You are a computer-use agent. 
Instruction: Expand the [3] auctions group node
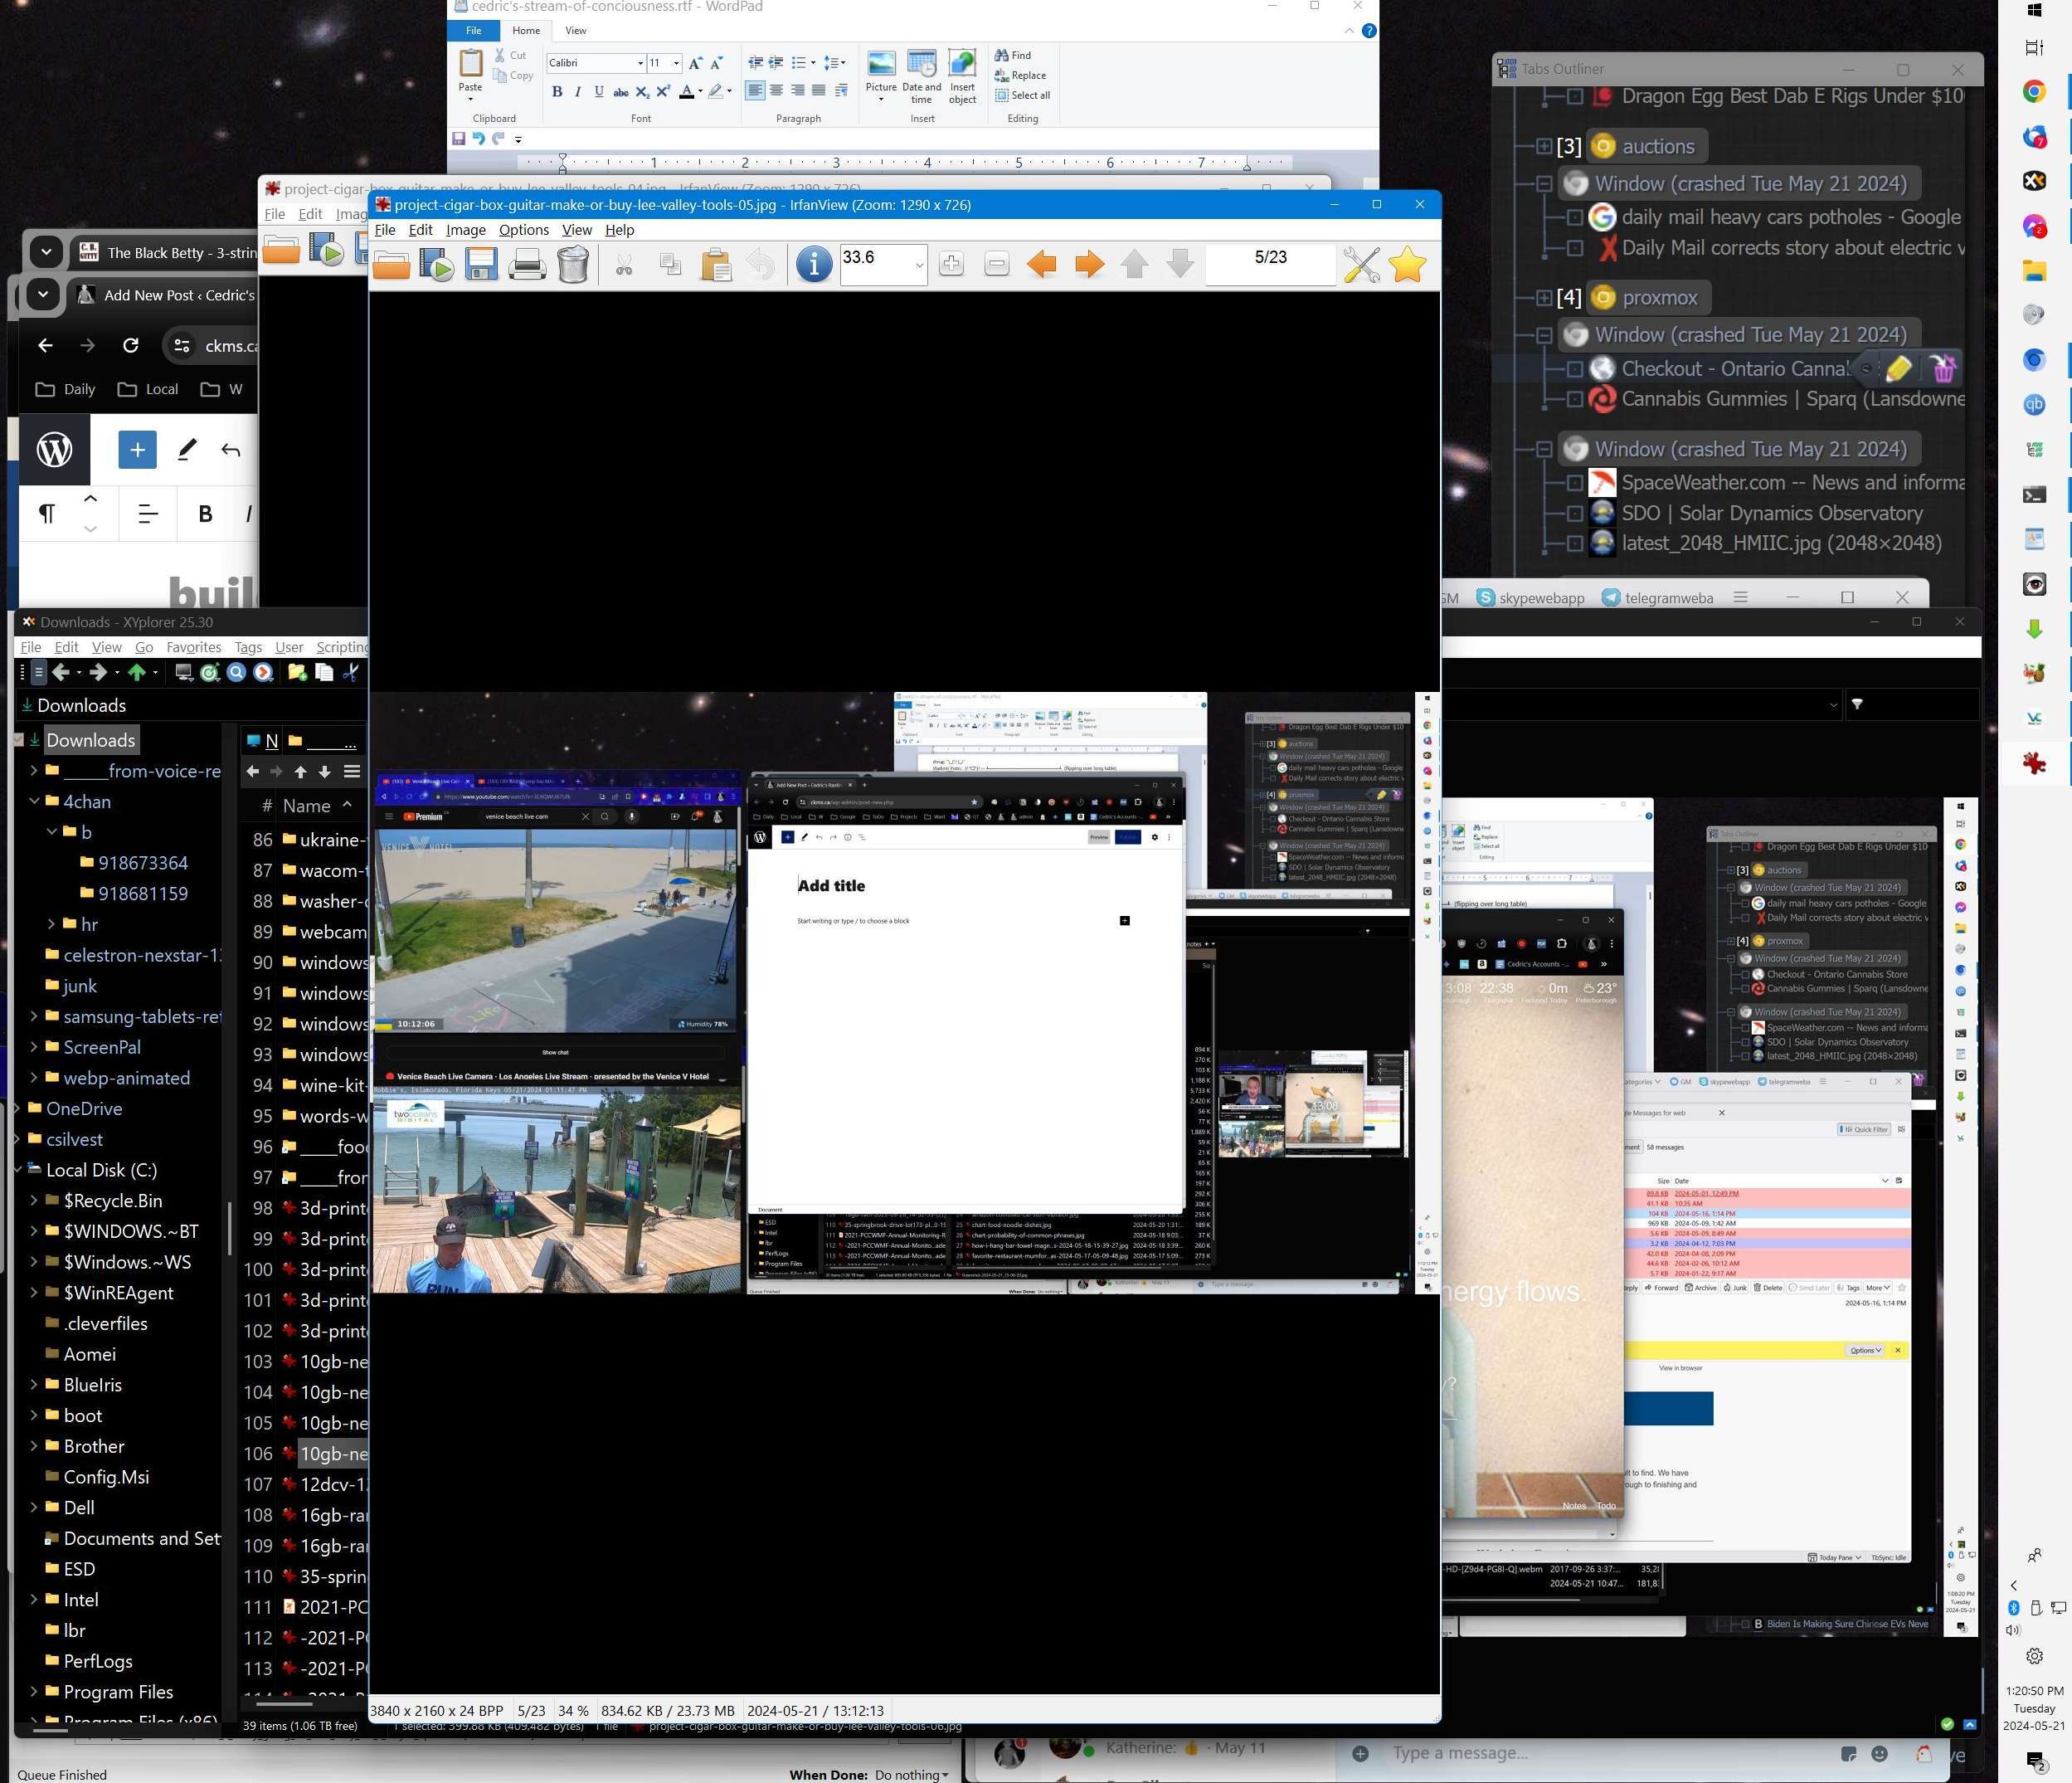(x=1544, y=146)
